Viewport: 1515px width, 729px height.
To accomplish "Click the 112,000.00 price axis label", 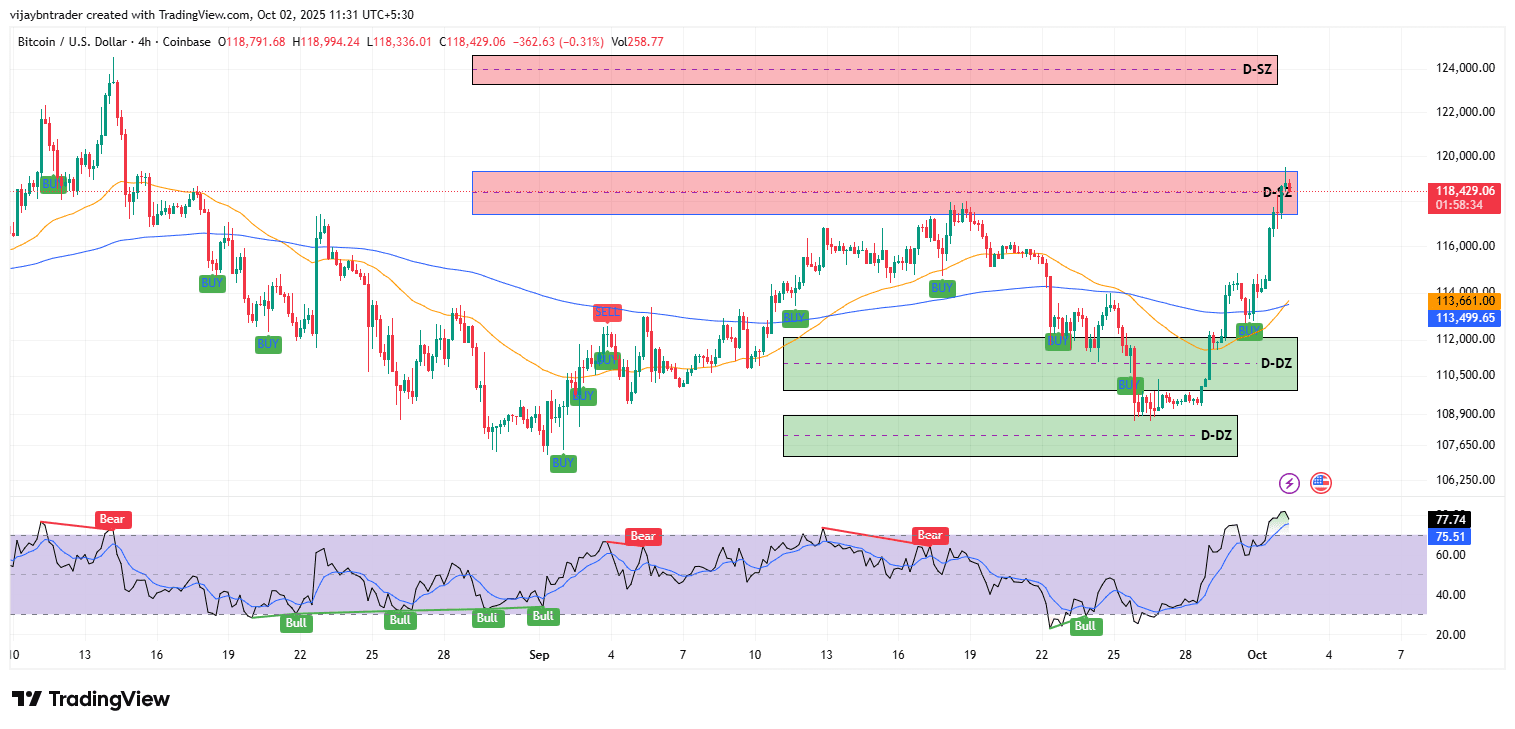I will click(1466, 339).
